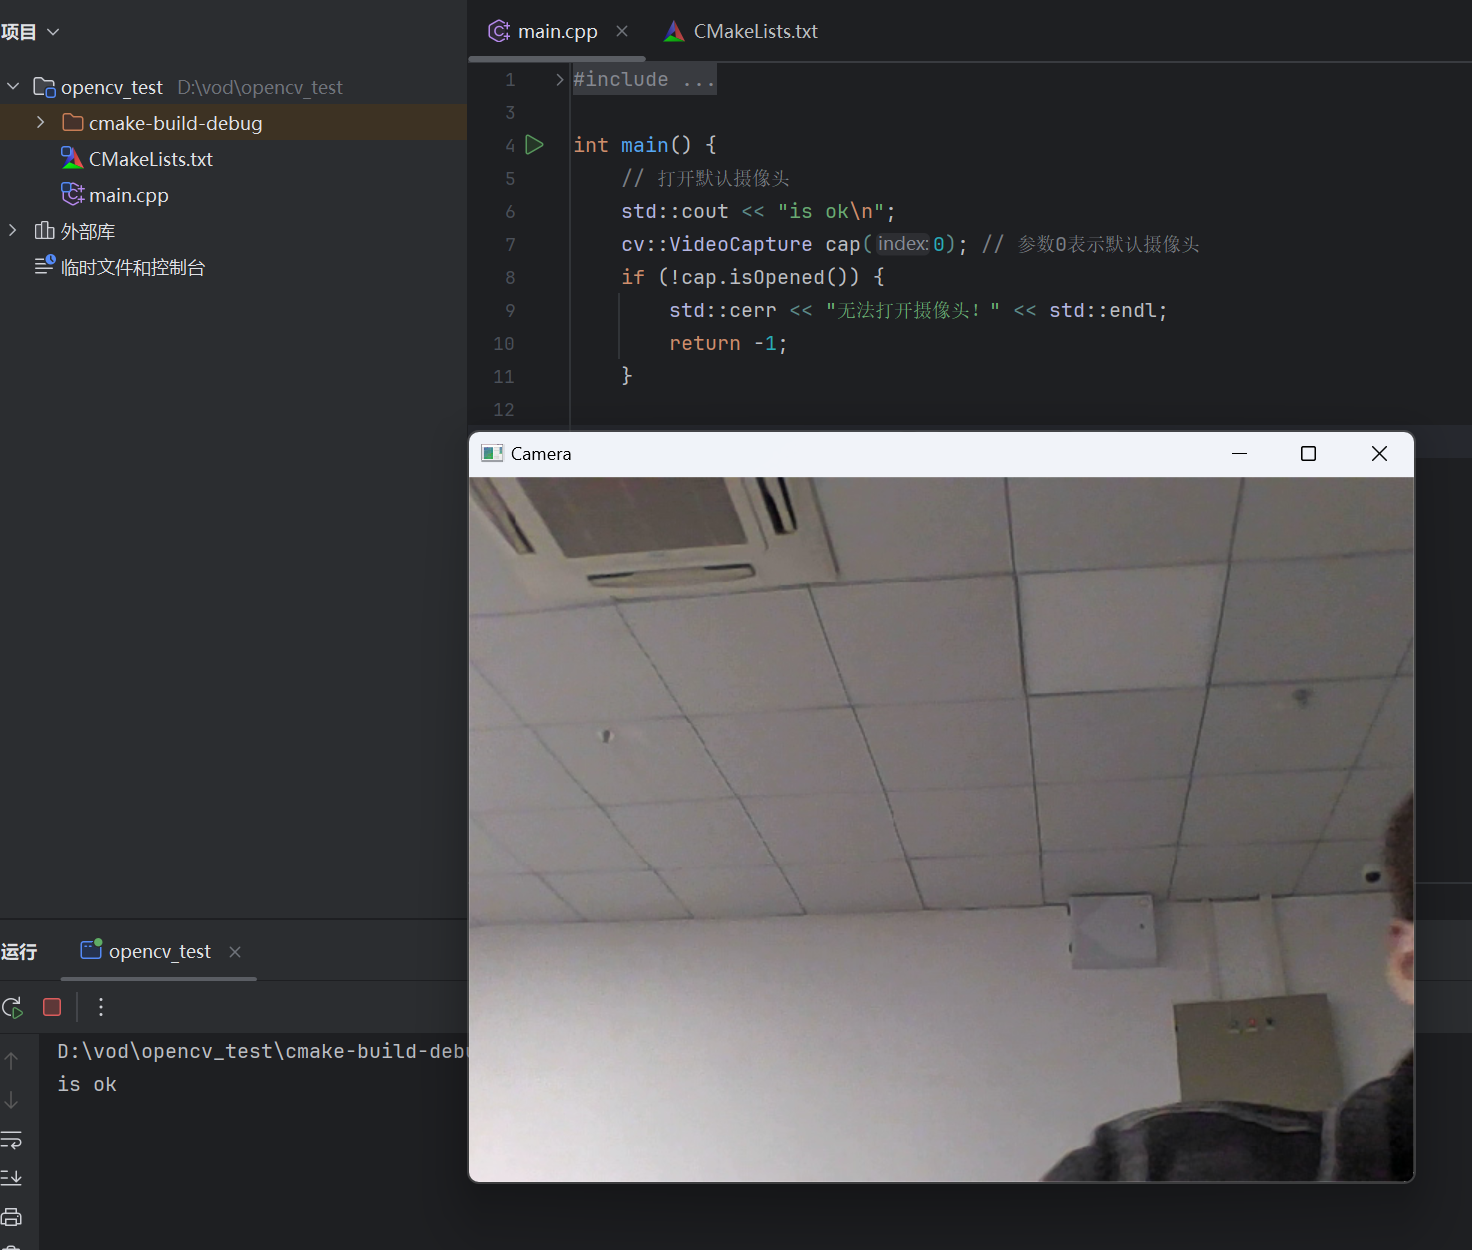Expand the 外部库 tree node

click(x=12, y=230)
